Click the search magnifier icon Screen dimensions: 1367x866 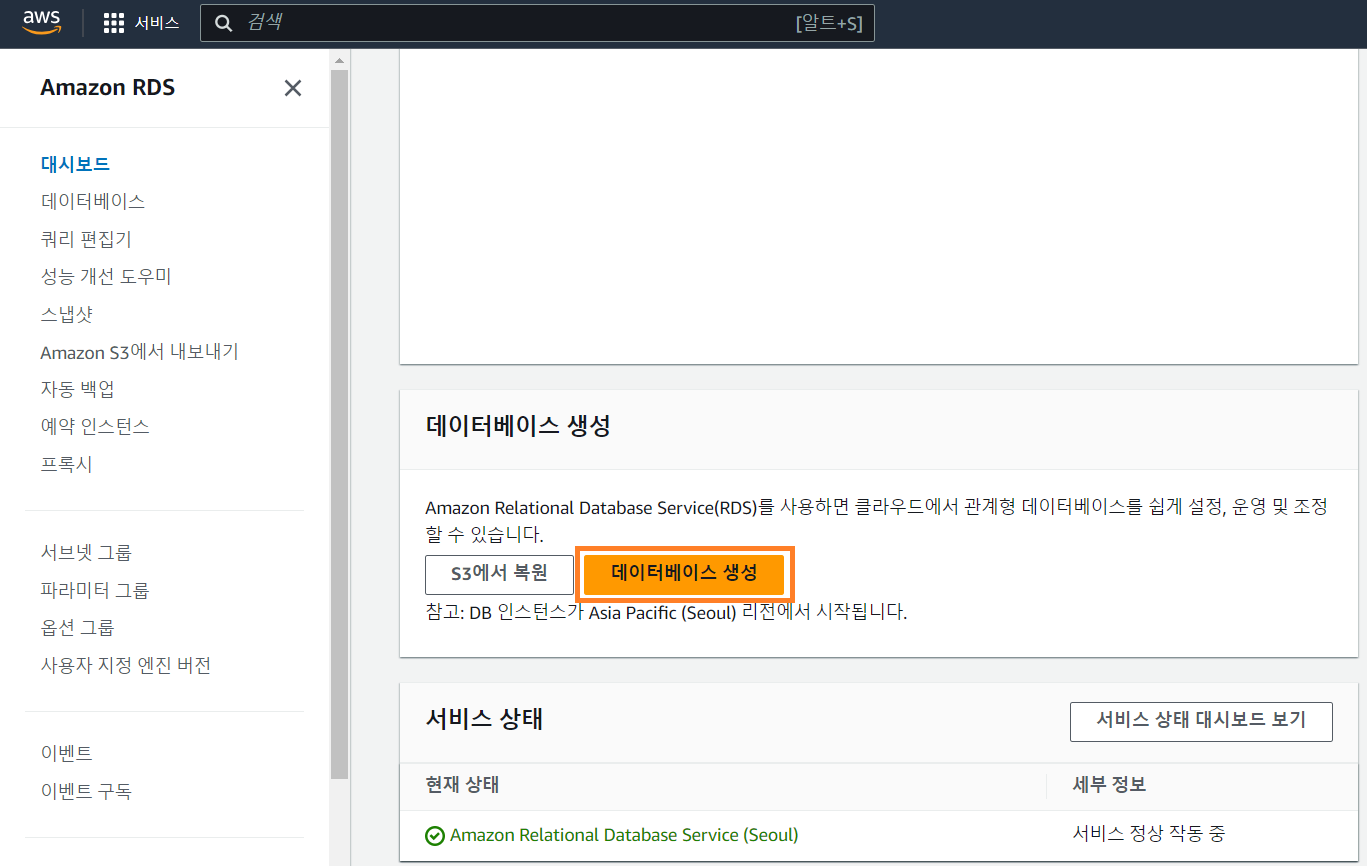click(x=224, y=23)
